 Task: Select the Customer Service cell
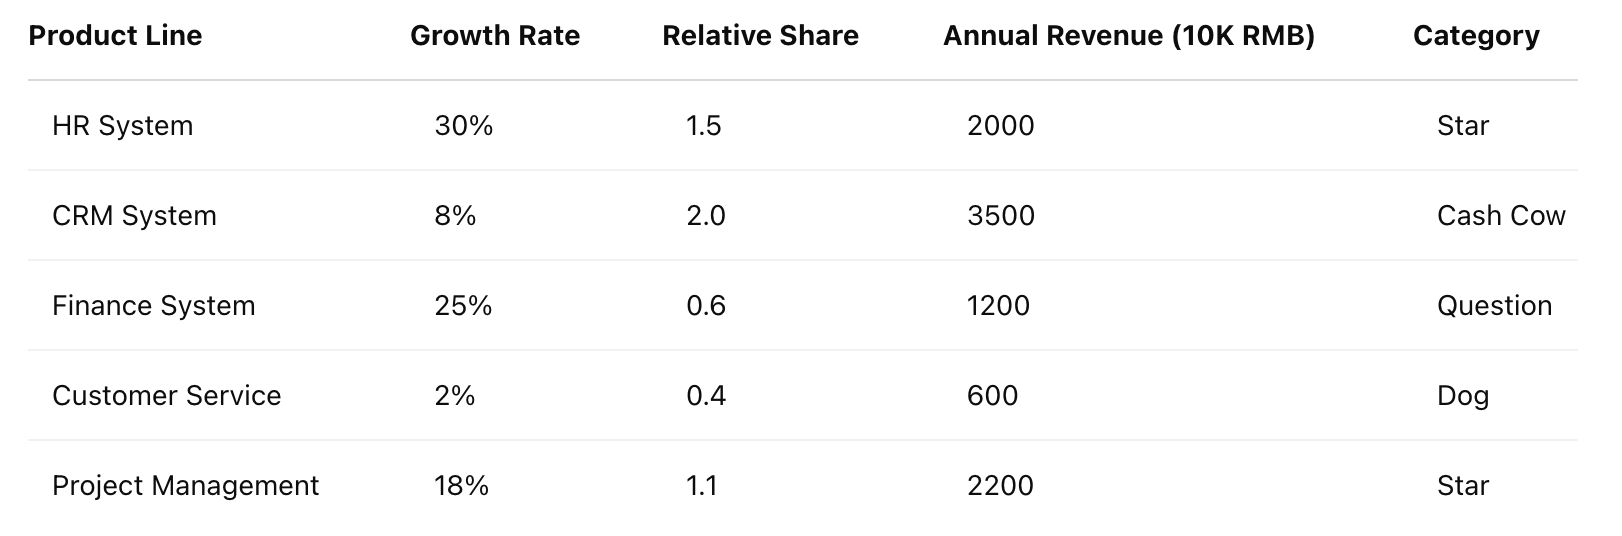click(166, 396)
